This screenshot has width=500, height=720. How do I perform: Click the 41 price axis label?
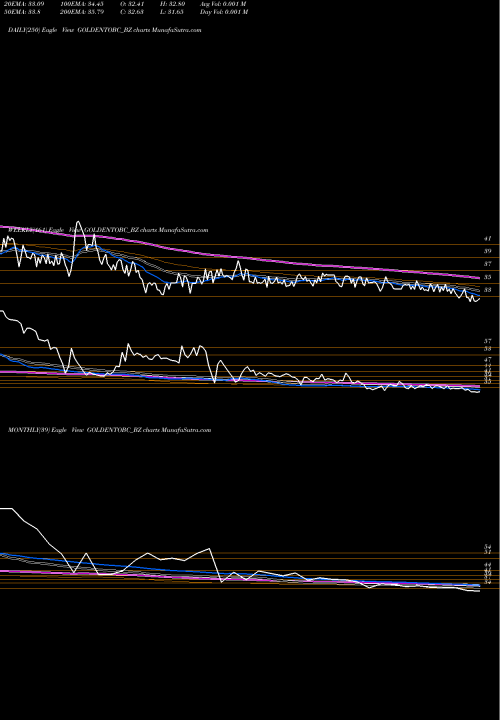click(x=488, y=238)
